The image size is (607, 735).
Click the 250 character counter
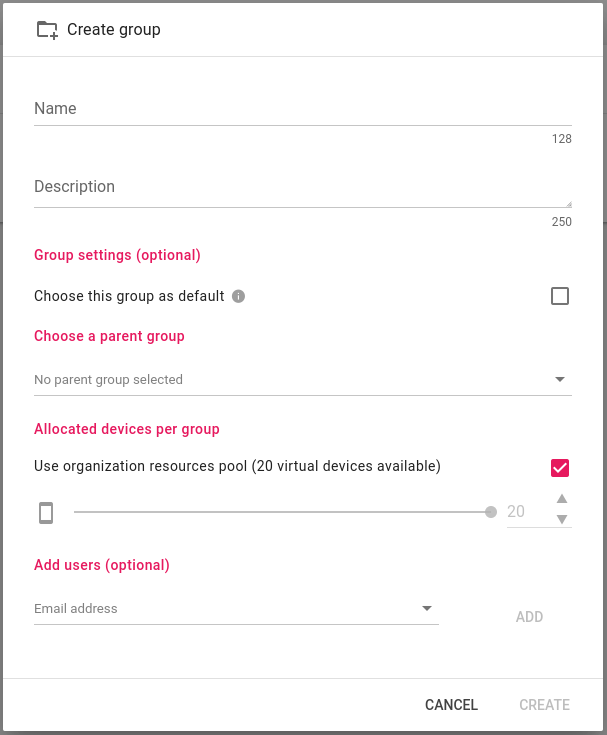click(x=562, y=222)
